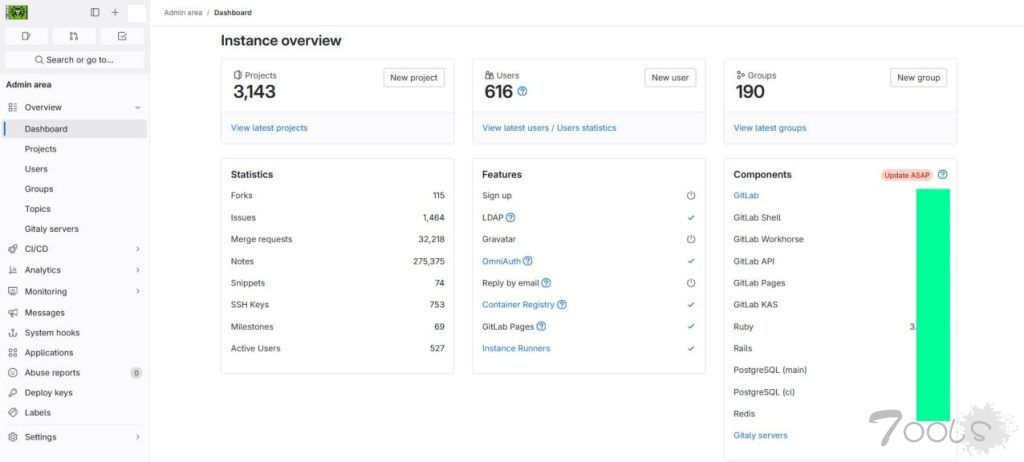Open Users statistics link
Viewport: 1024px width, 462px height.
coord(586,128)
